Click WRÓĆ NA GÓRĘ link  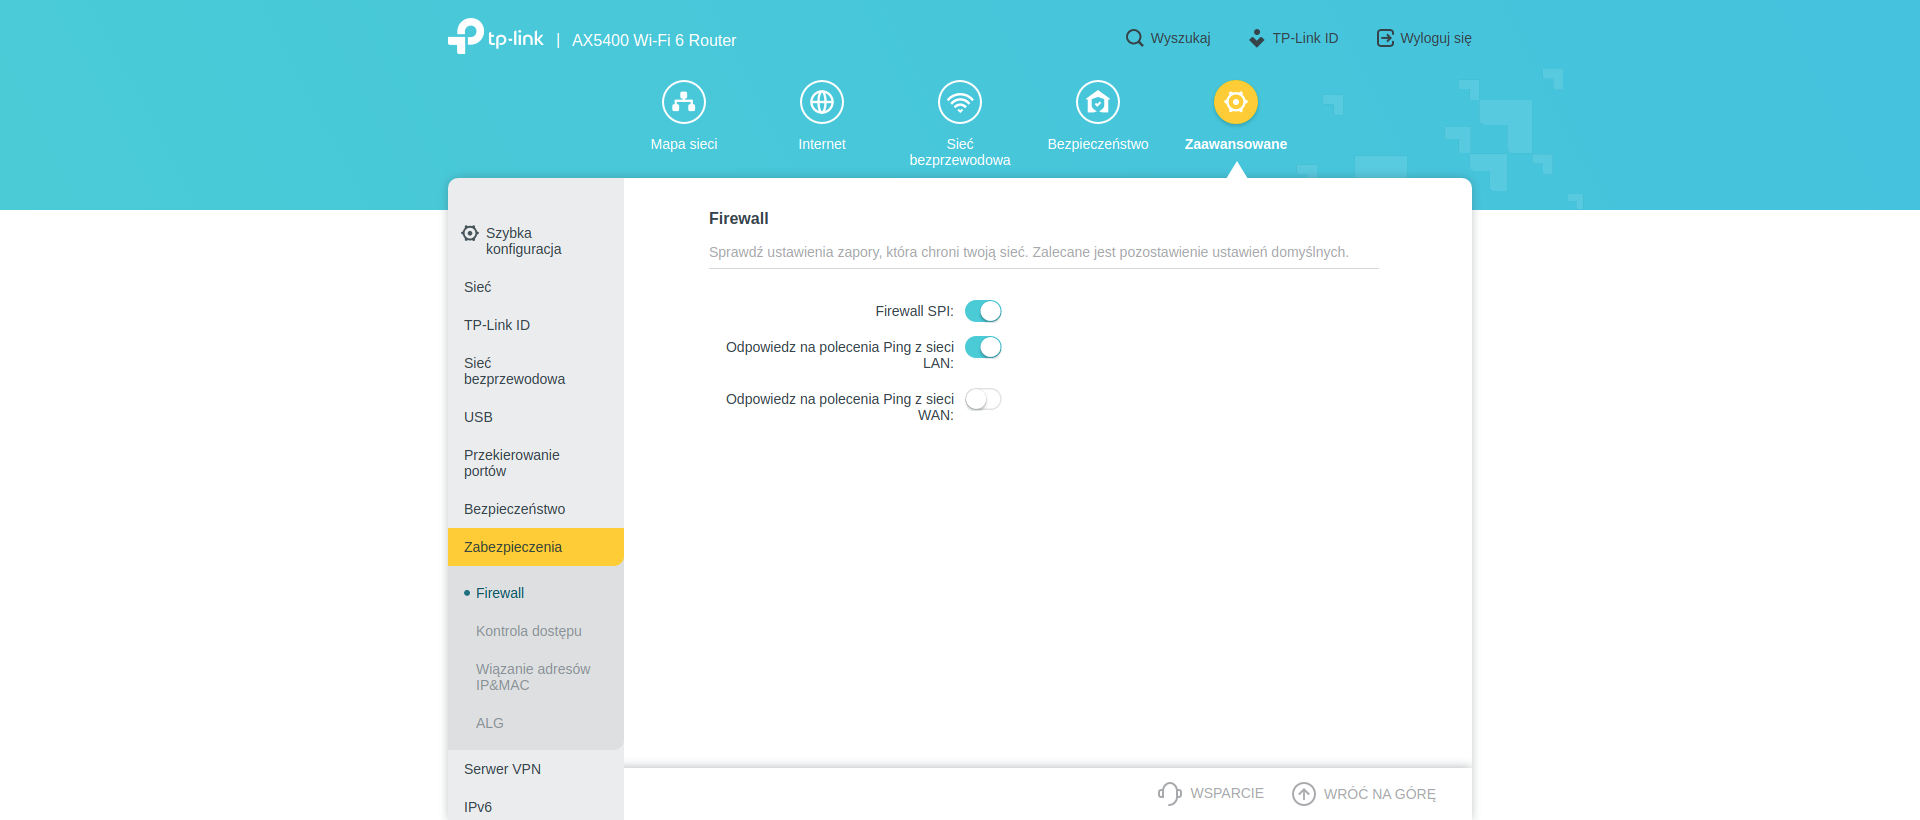pyautogui.click(x=1378, y=794)
